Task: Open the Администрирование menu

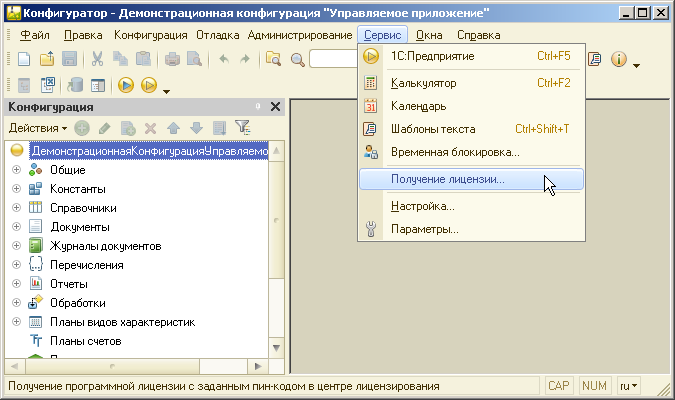Action: click(x=299, y=35)
